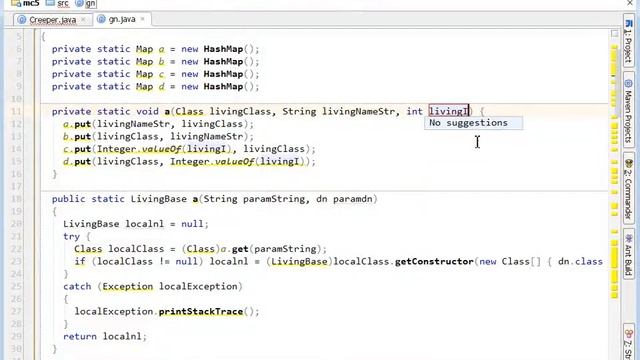Click line number 11 in gutter
The image size is (640, 360).
(16, 111)
